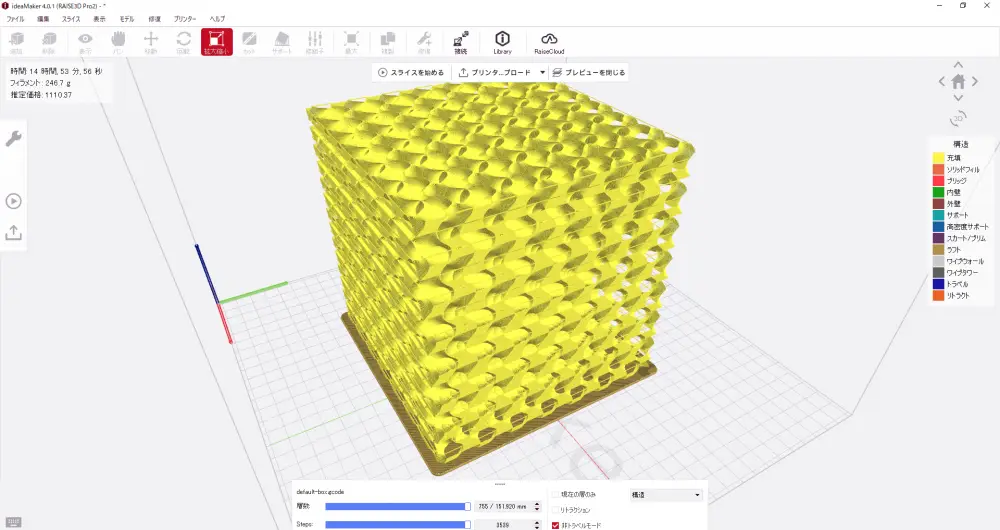Image resolution: width=1000 pixels, height=530 pixels.
Task: Select the 拡大縮小 scale tool
Action: click(x=216, y=41)
